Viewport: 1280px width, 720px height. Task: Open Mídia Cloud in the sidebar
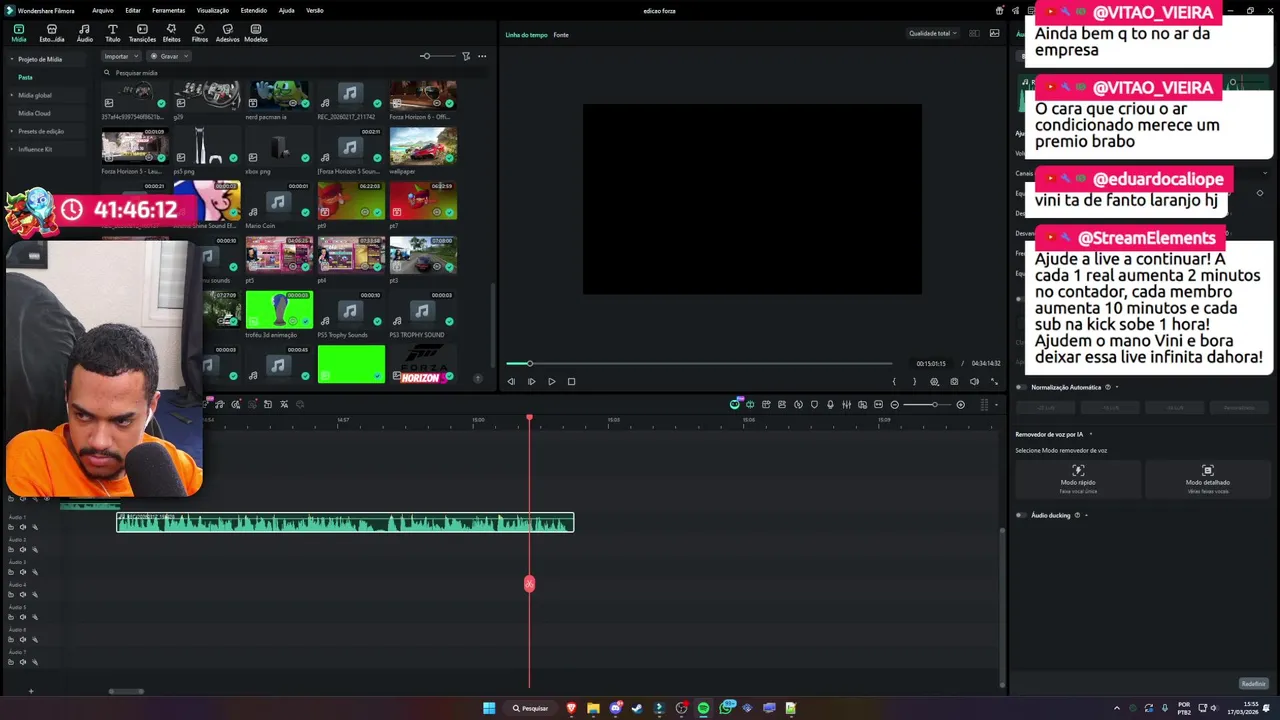click(x=34, y=113)
